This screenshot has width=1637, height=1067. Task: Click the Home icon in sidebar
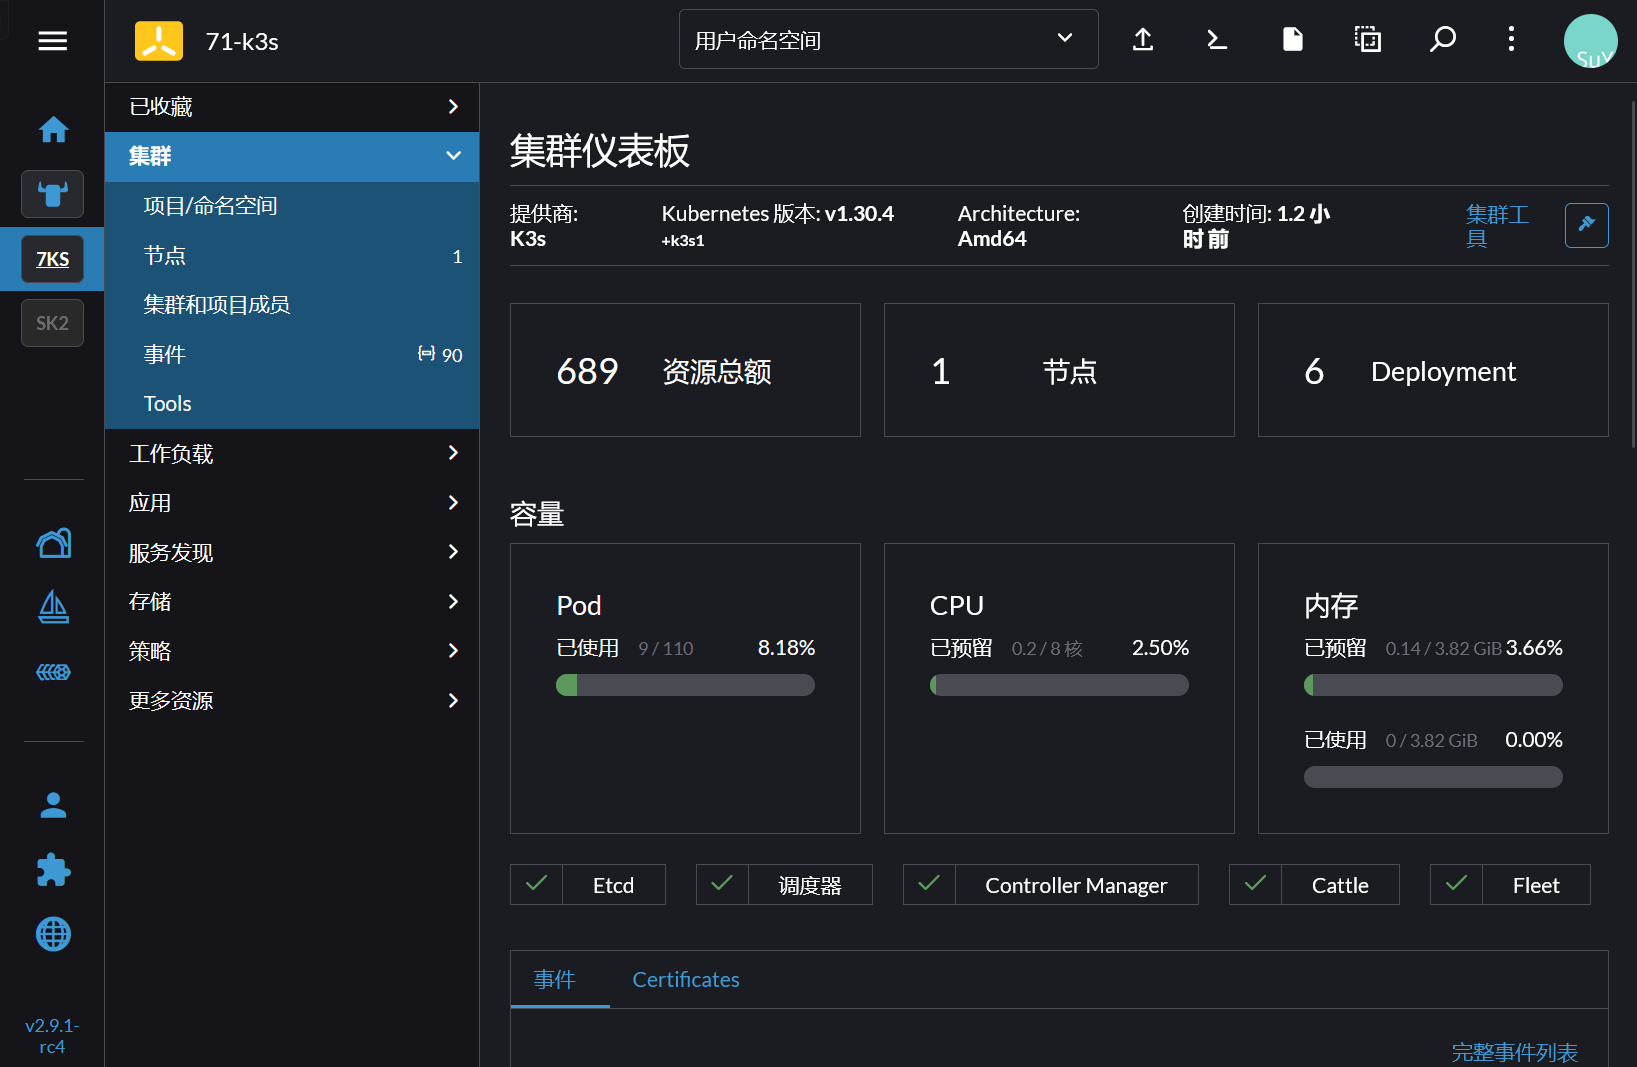(53, 130)
